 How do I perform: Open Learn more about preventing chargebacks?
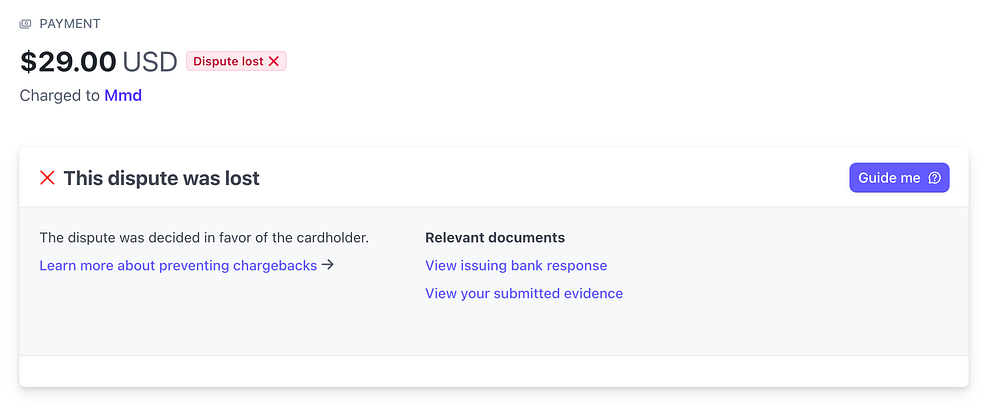[x=178, y=266]
